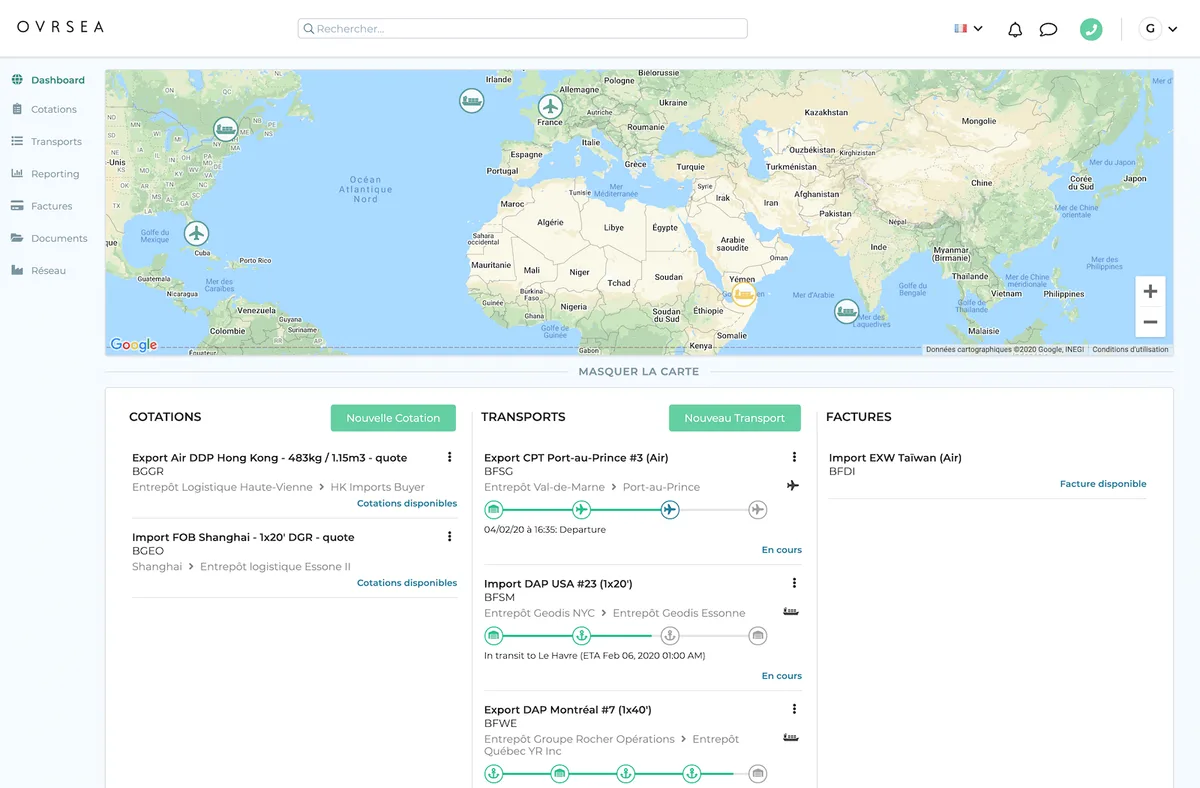Click grey final step of BFWE timeline
The height and width of the screenshot is (788, 1200).
click(758, 774)
